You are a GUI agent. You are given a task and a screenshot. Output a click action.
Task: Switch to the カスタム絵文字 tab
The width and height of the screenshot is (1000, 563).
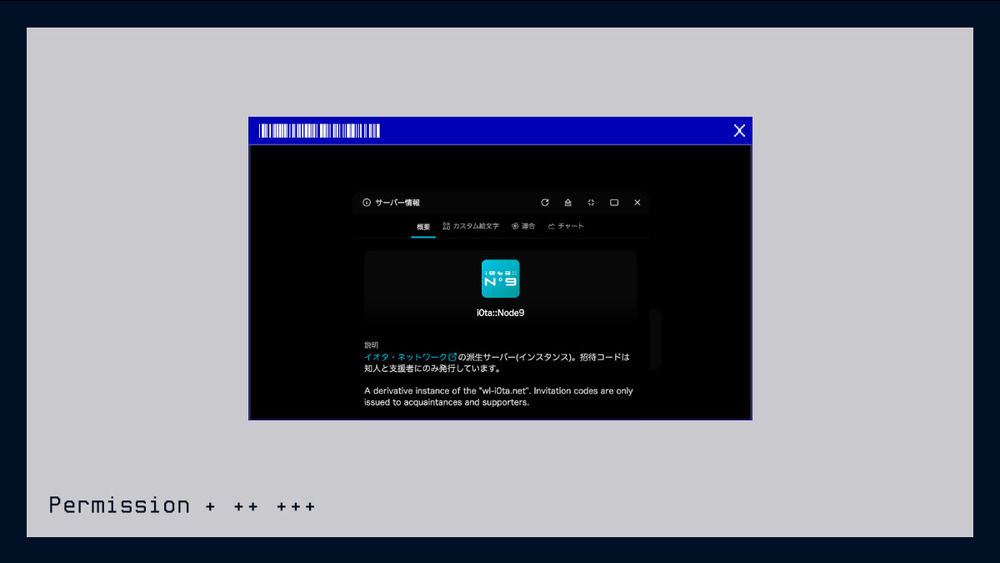[470, 226]
